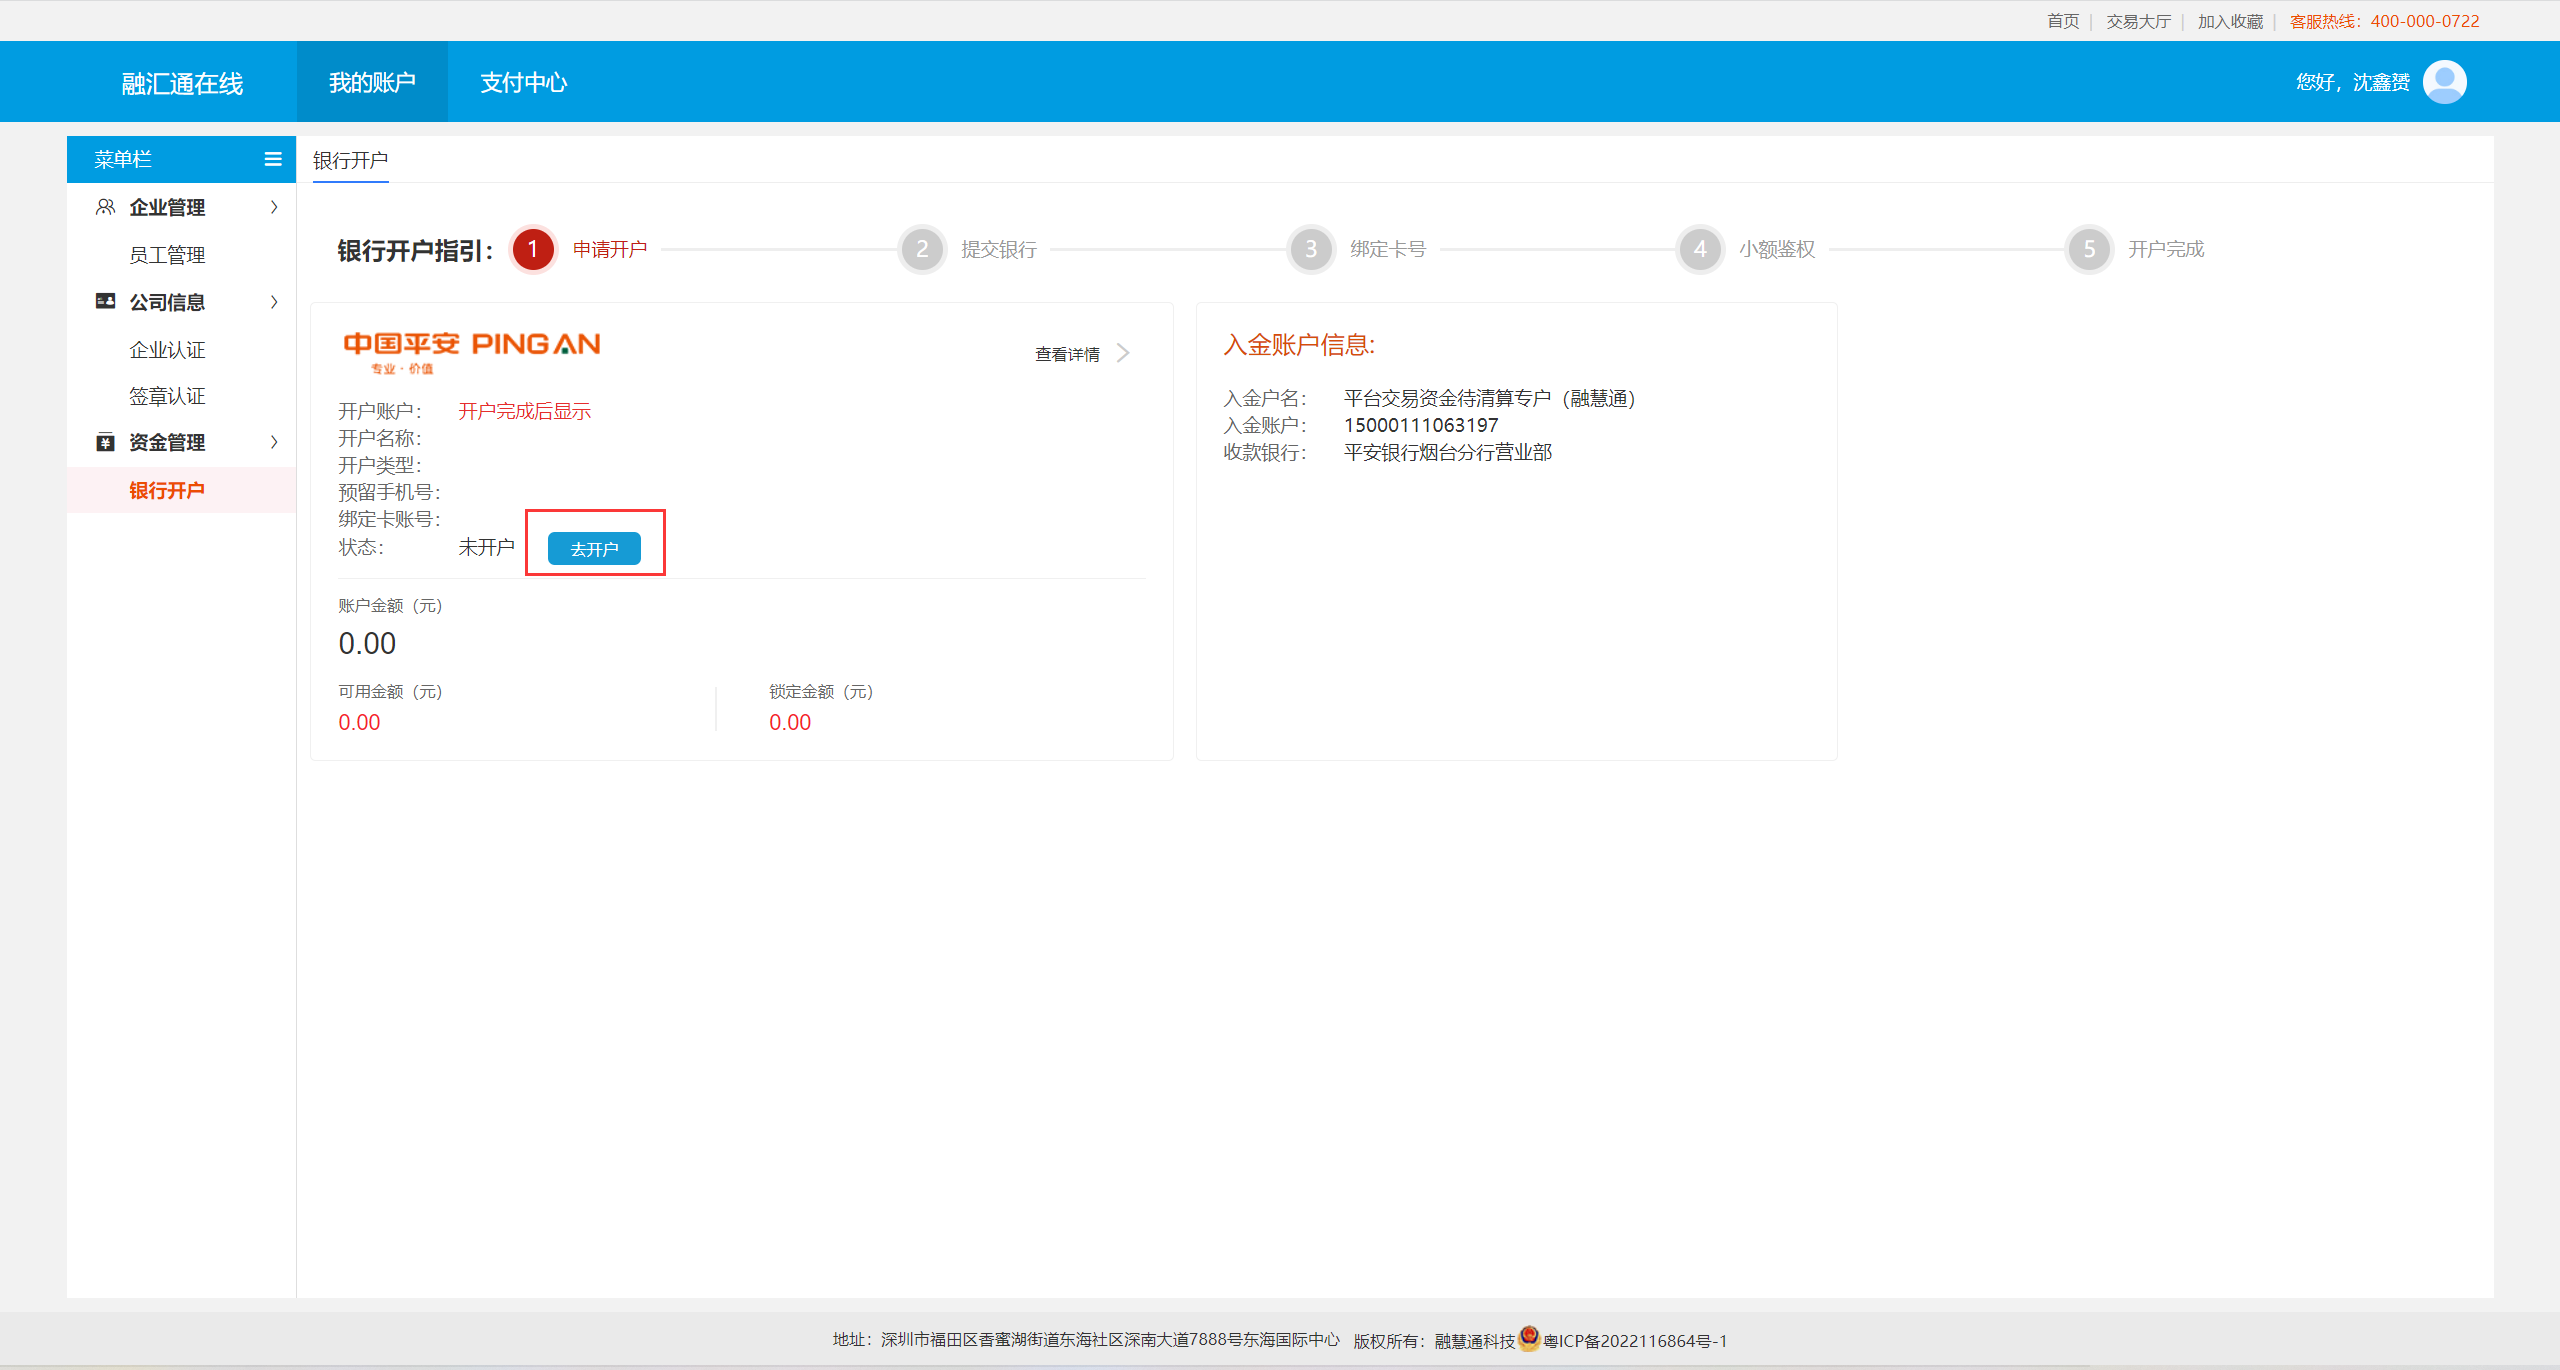
Task: Click 开户完成后显示 red text
Action: 524,411
